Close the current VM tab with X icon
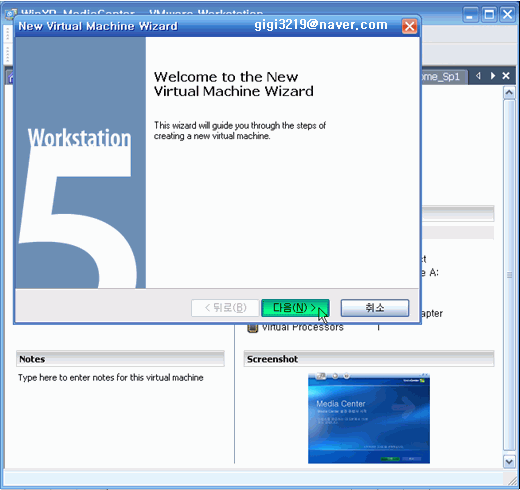 coord(506,76)
